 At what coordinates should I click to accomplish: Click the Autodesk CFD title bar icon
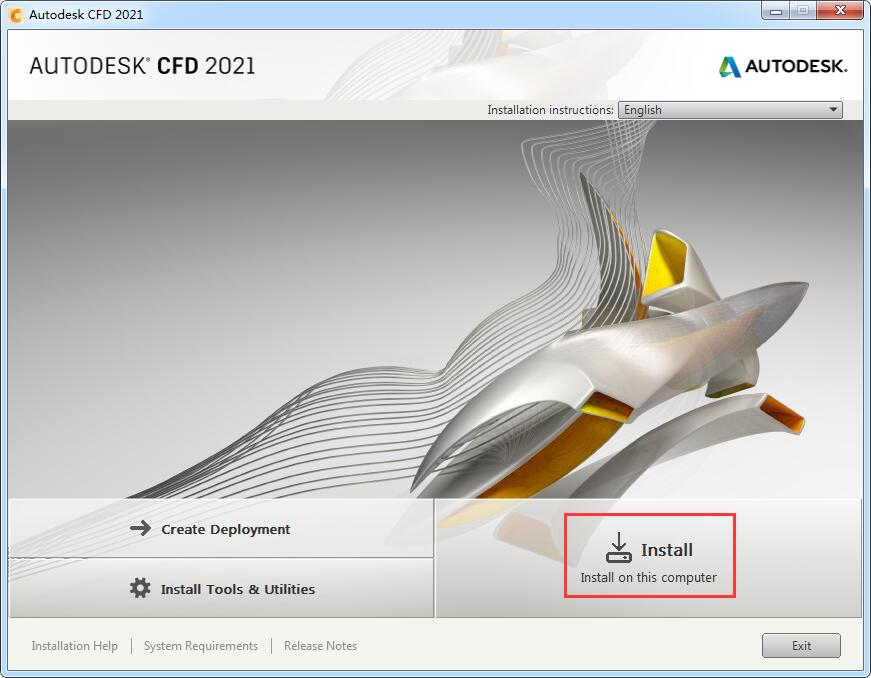click(x=16, y=15)
